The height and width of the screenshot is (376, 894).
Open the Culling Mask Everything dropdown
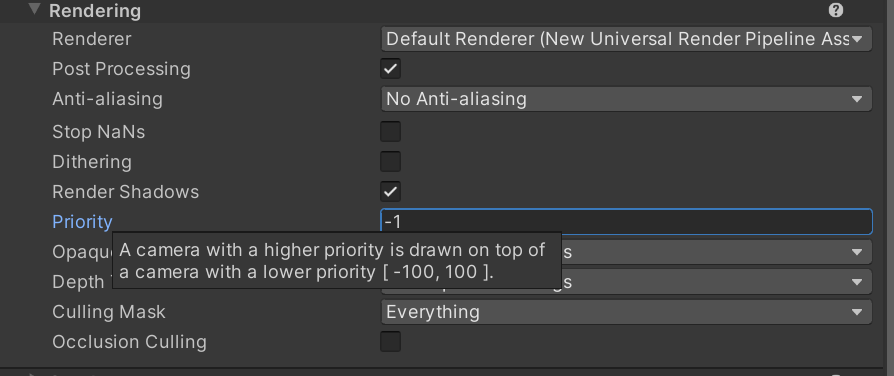pos(626,312)
